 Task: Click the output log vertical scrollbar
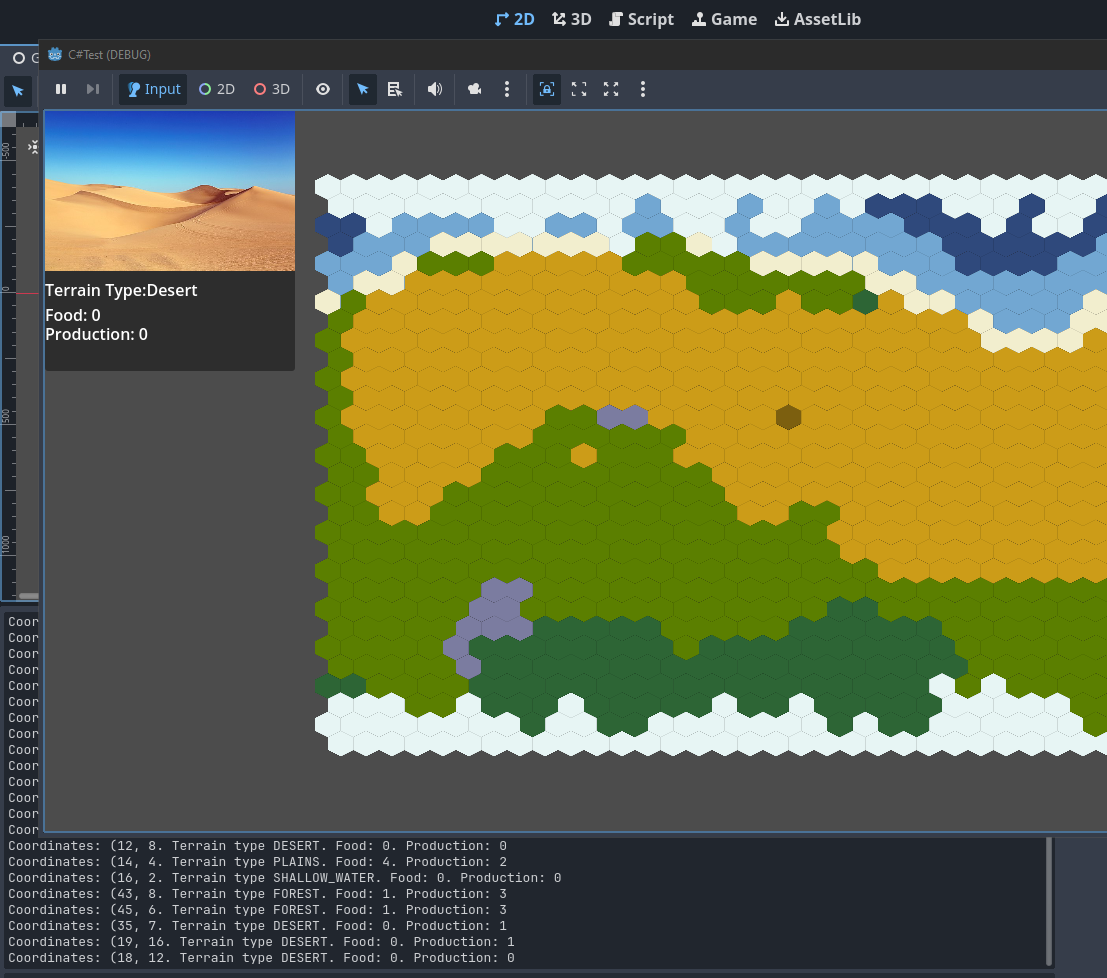coord(1049,900)
